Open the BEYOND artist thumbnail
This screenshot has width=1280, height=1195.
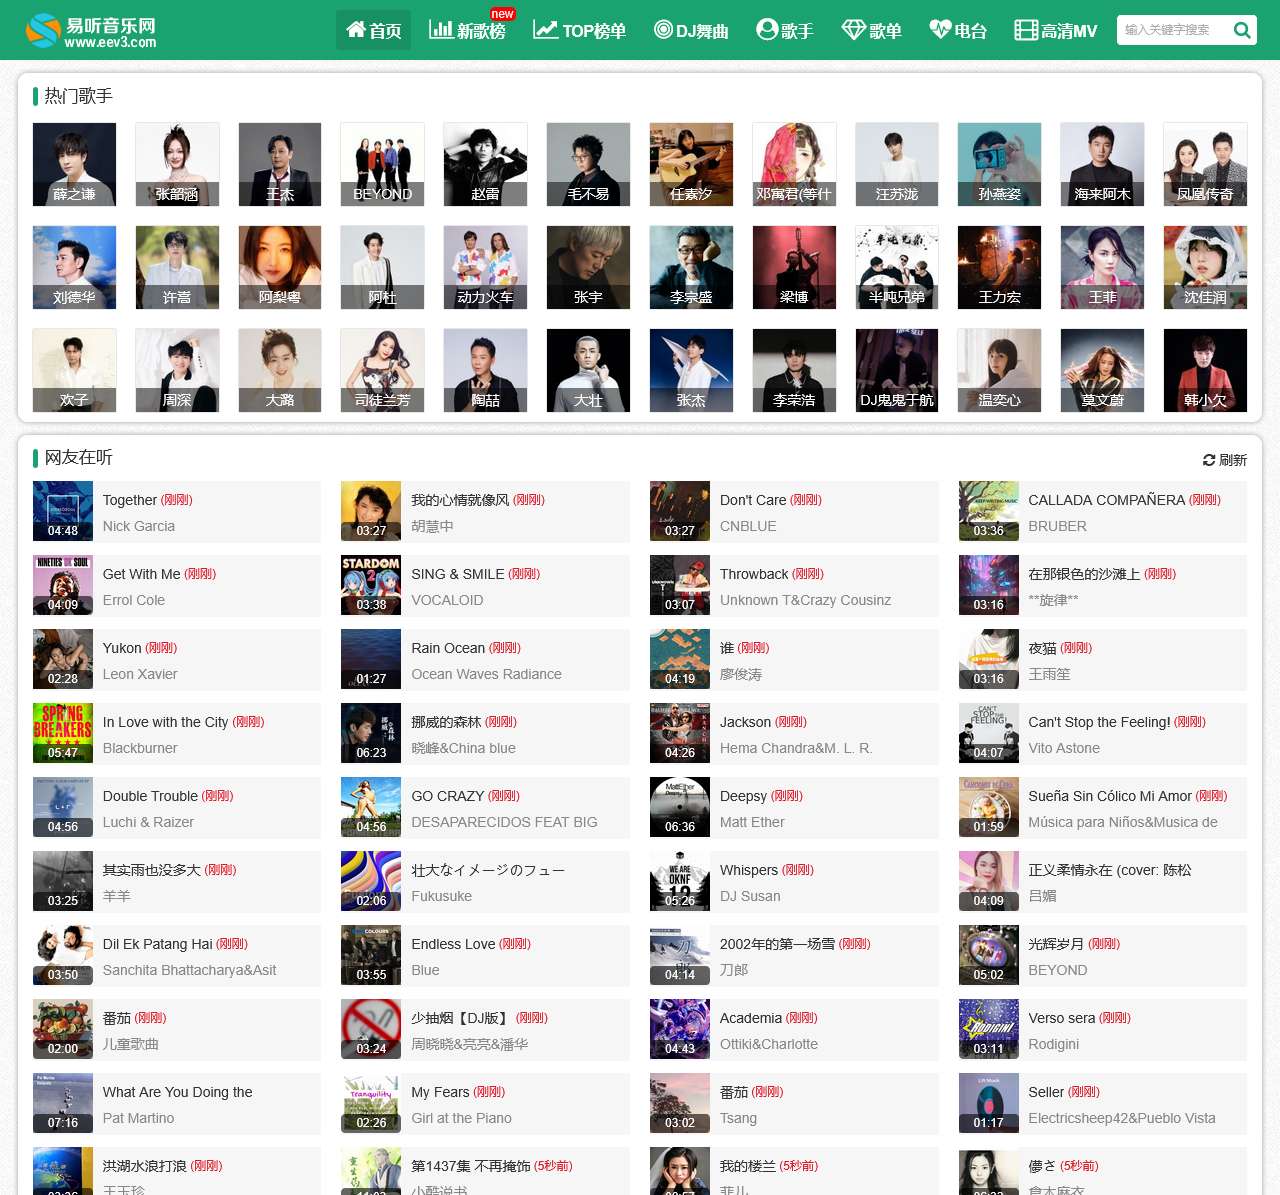point(382,164)
